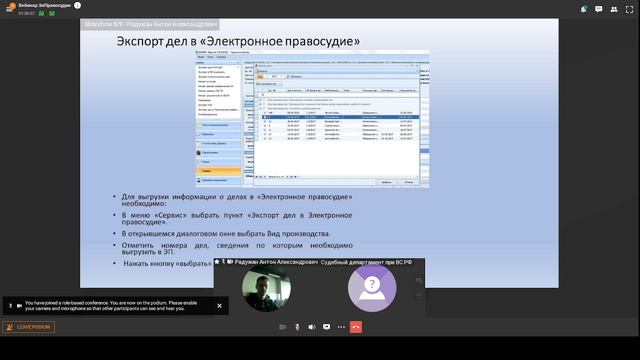
Task: Open the chat panel from top bar
Action: click(598, 9)
